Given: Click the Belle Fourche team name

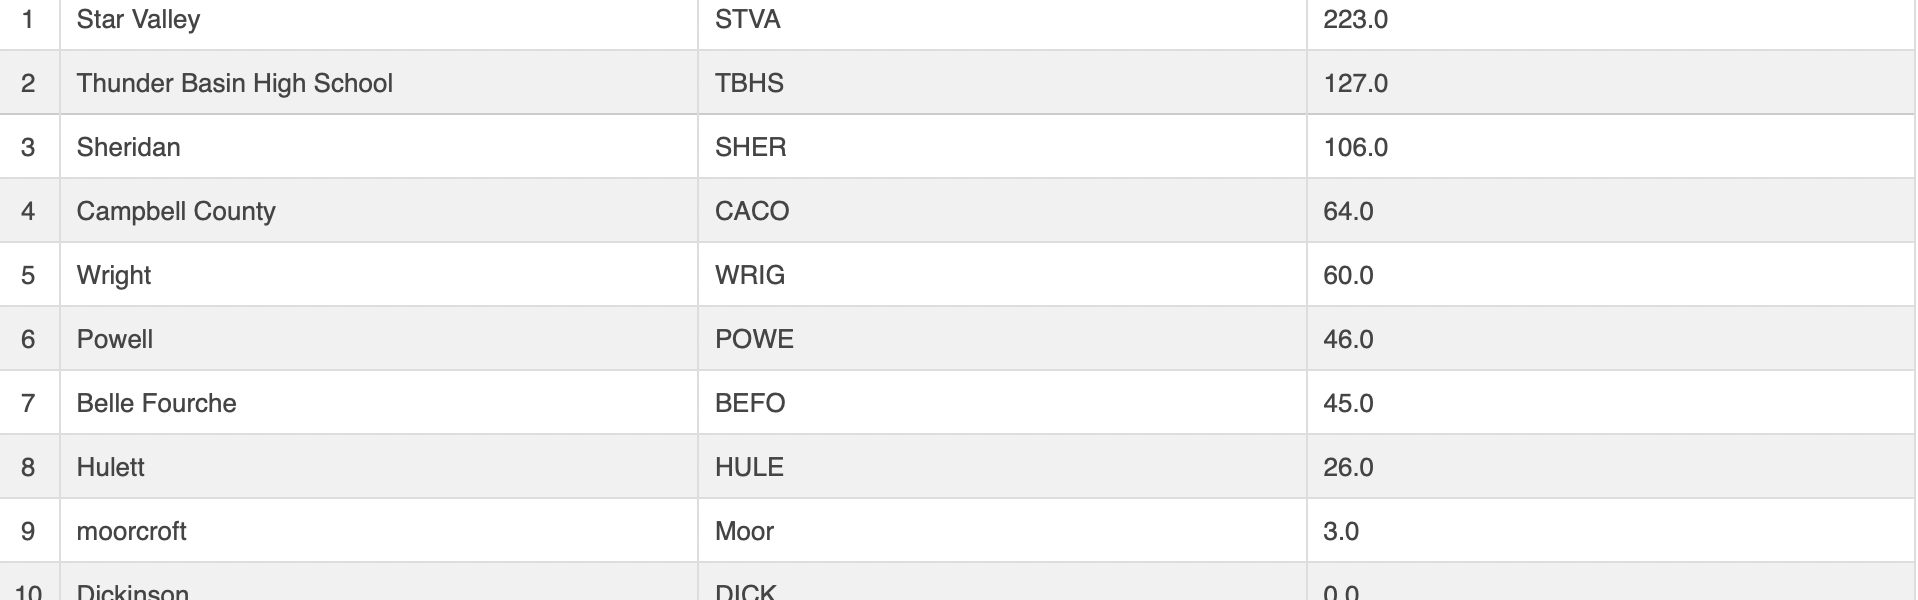Looking at the screenshot, I should tap(156, 403).
